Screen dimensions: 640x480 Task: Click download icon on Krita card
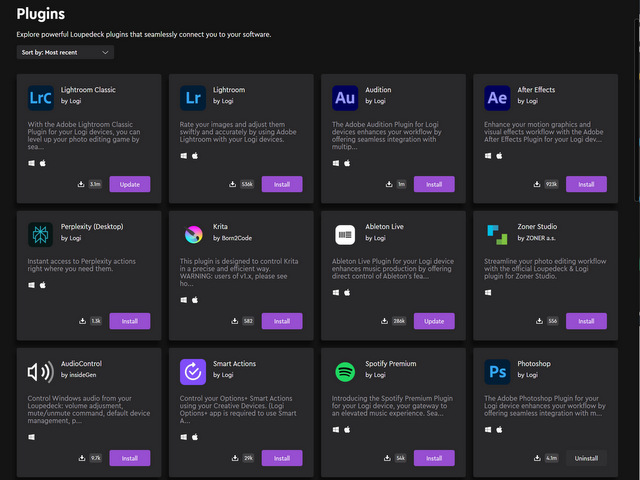pyautogui.click(x=235, y=321)
